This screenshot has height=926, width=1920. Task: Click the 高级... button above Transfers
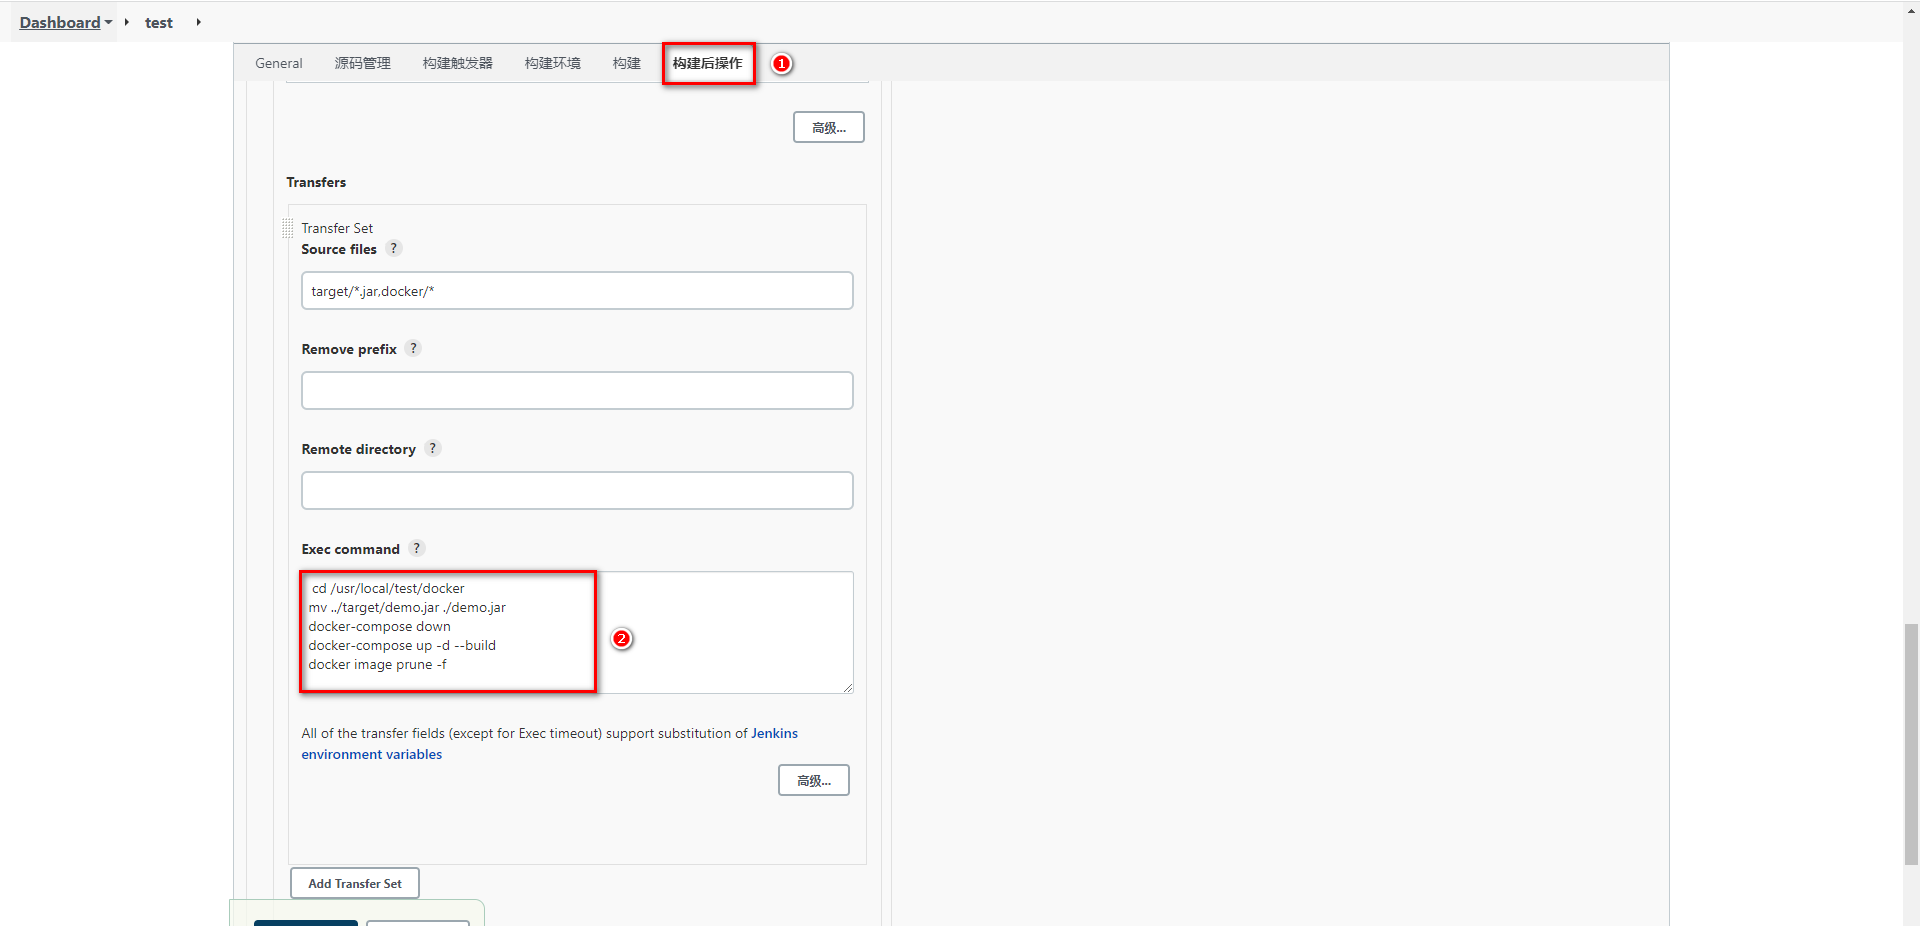tap(829, 127)
